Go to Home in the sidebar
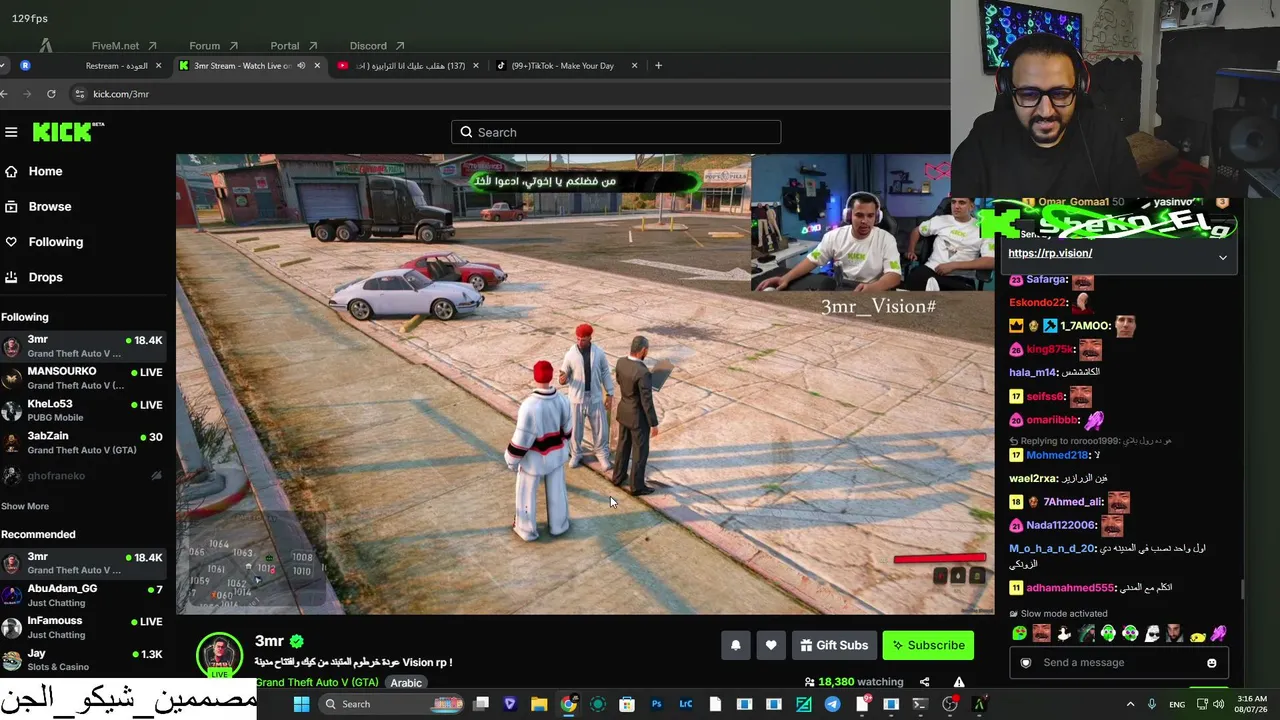1280x720 pixels. point(45,171)
